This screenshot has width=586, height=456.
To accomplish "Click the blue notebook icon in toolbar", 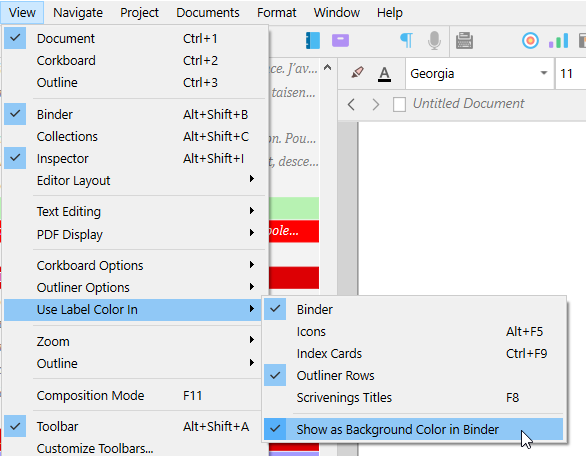I will pyautogui.click(x=313, y=40).
